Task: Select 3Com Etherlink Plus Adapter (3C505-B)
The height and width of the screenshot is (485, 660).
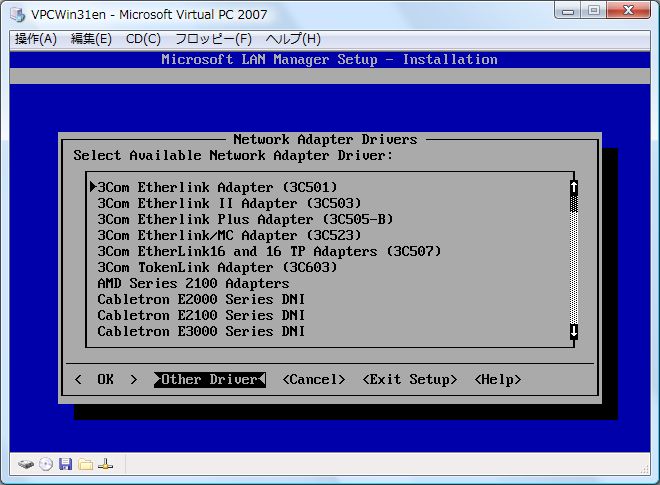Action: [245, 219]
